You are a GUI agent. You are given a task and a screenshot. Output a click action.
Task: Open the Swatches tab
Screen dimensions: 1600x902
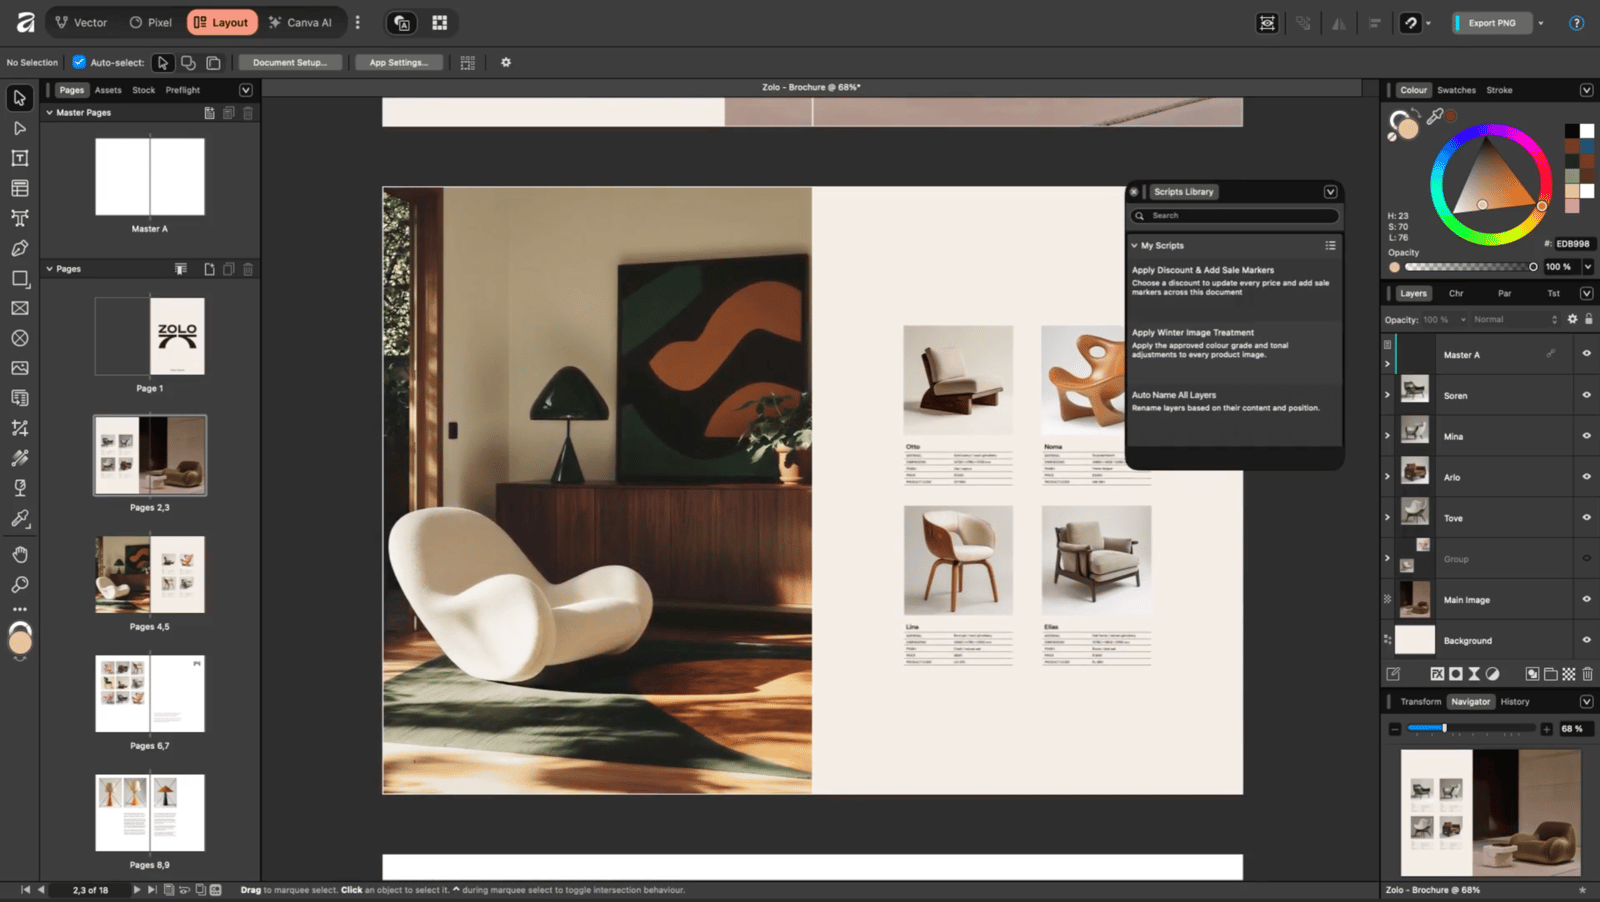coord(1456,90)
